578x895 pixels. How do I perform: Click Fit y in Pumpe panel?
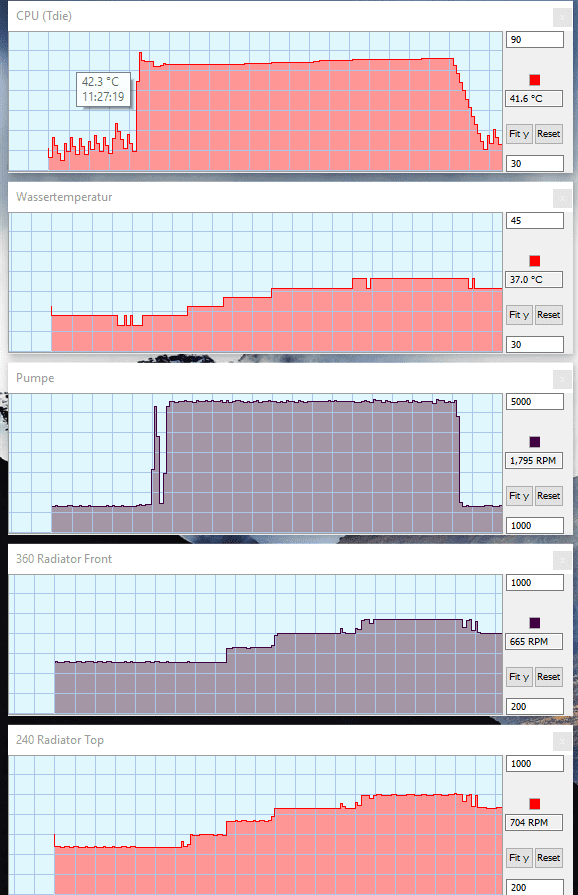pos(519,496)
